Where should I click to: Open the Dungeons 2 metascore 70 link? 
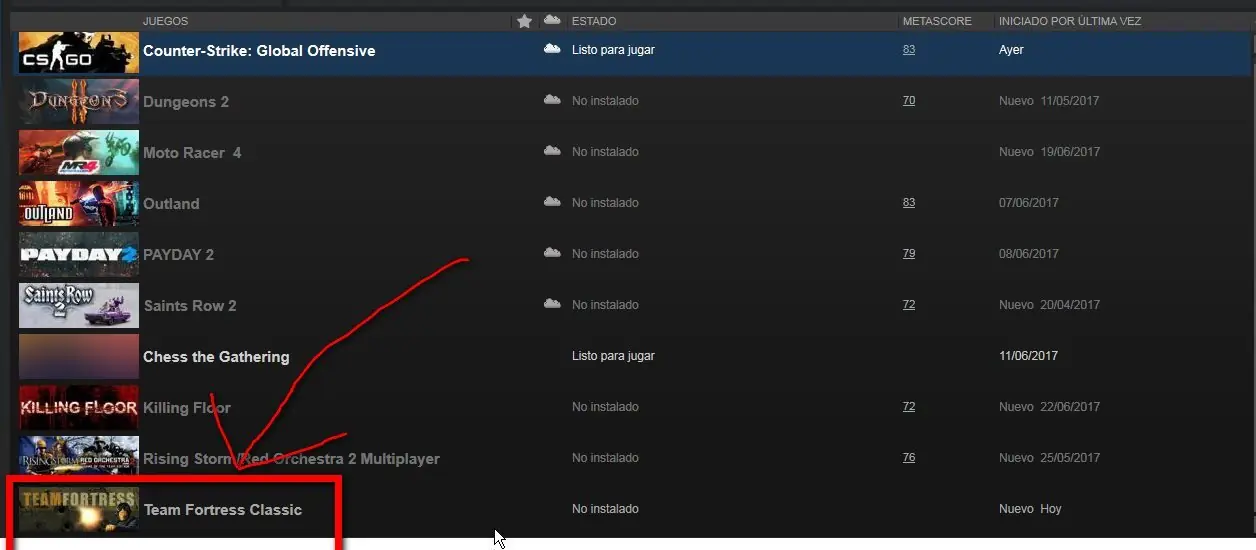click(908, 101)
